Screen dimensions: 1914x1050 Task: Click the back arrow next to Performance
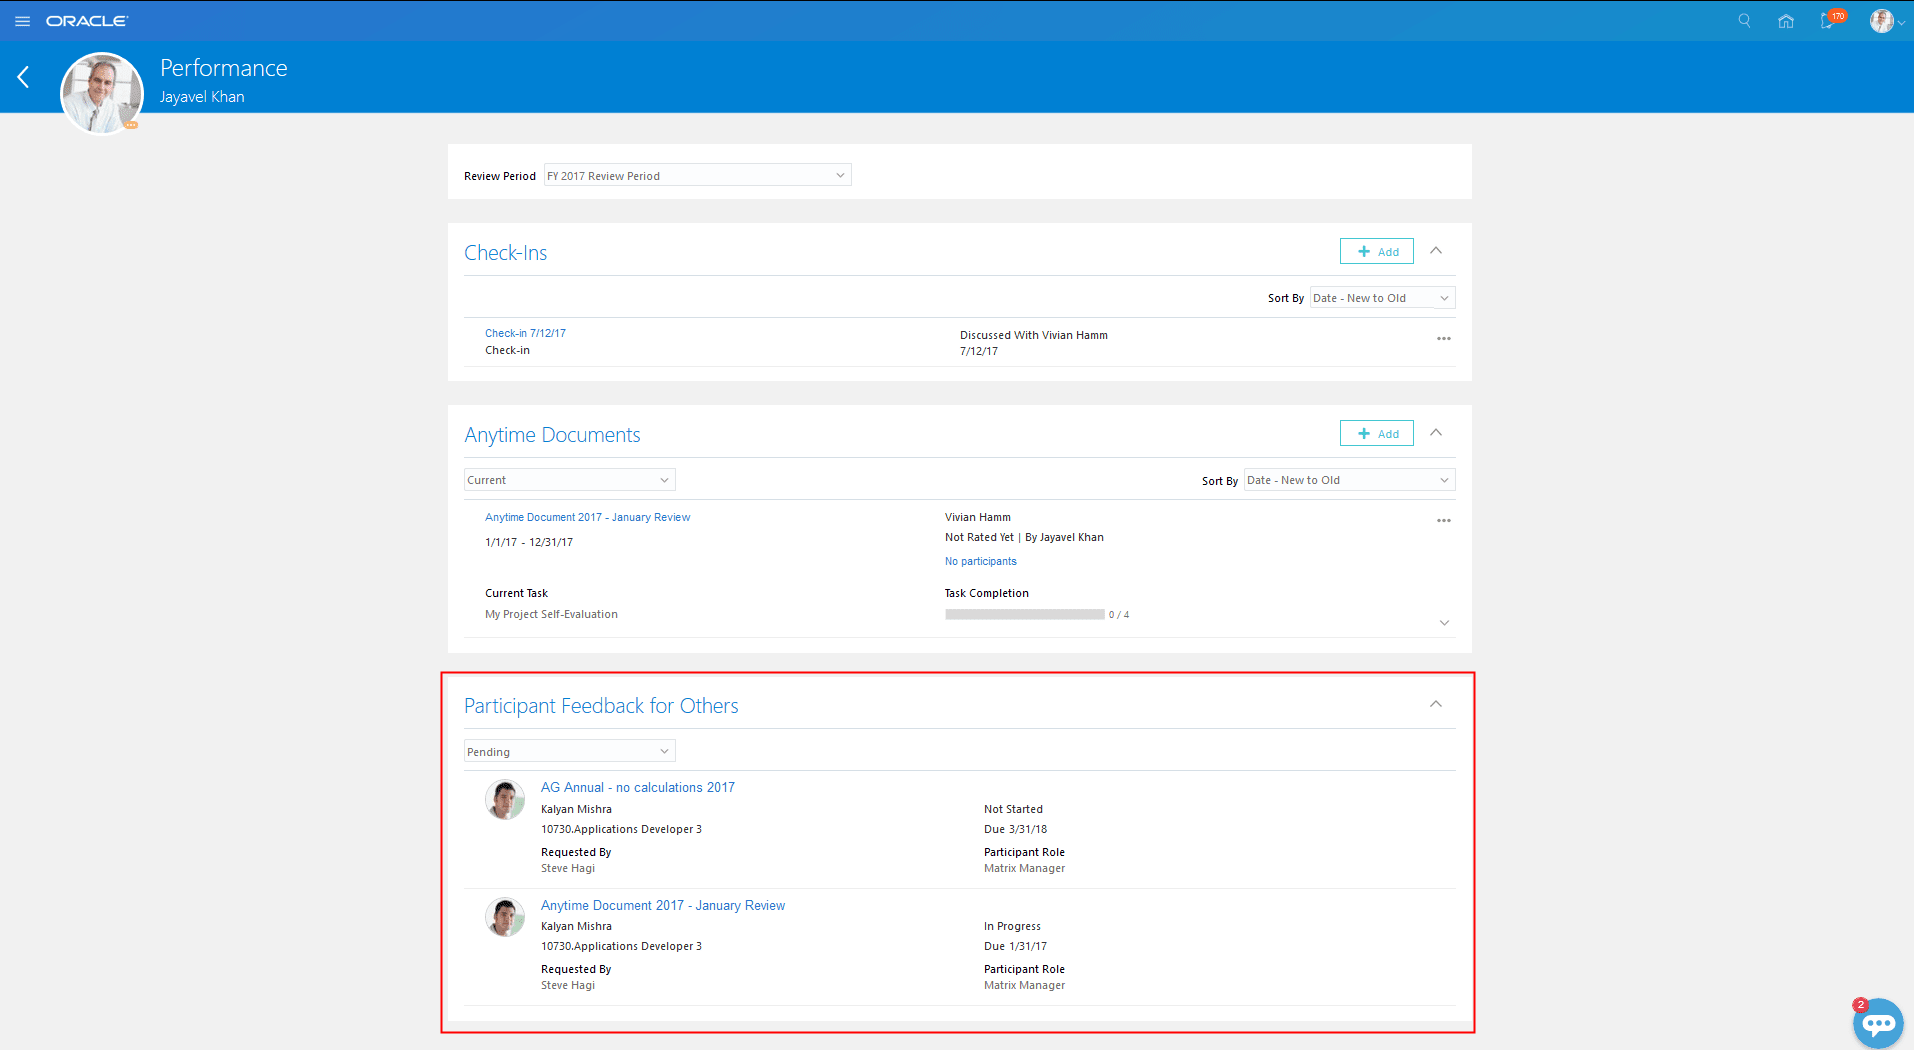tap(22, 77)
